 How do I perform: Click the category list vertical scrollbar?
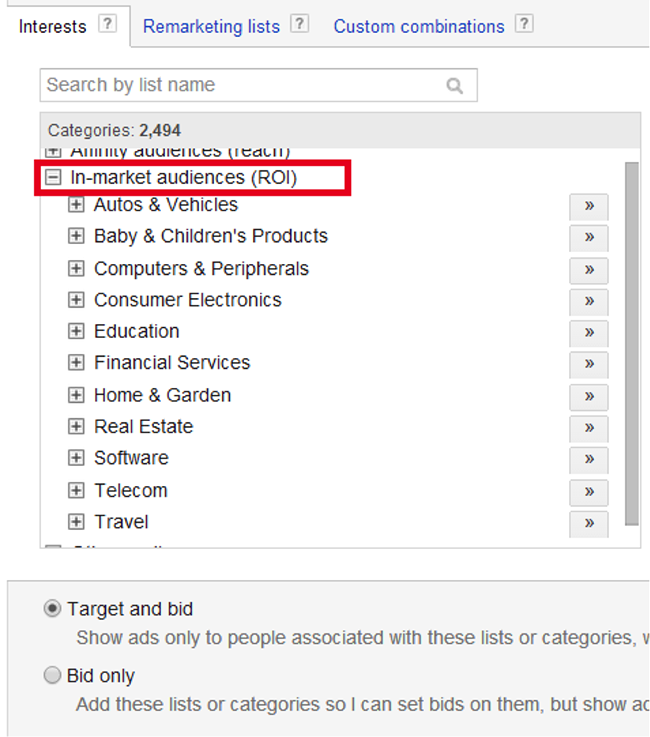[x=632, y=340]
